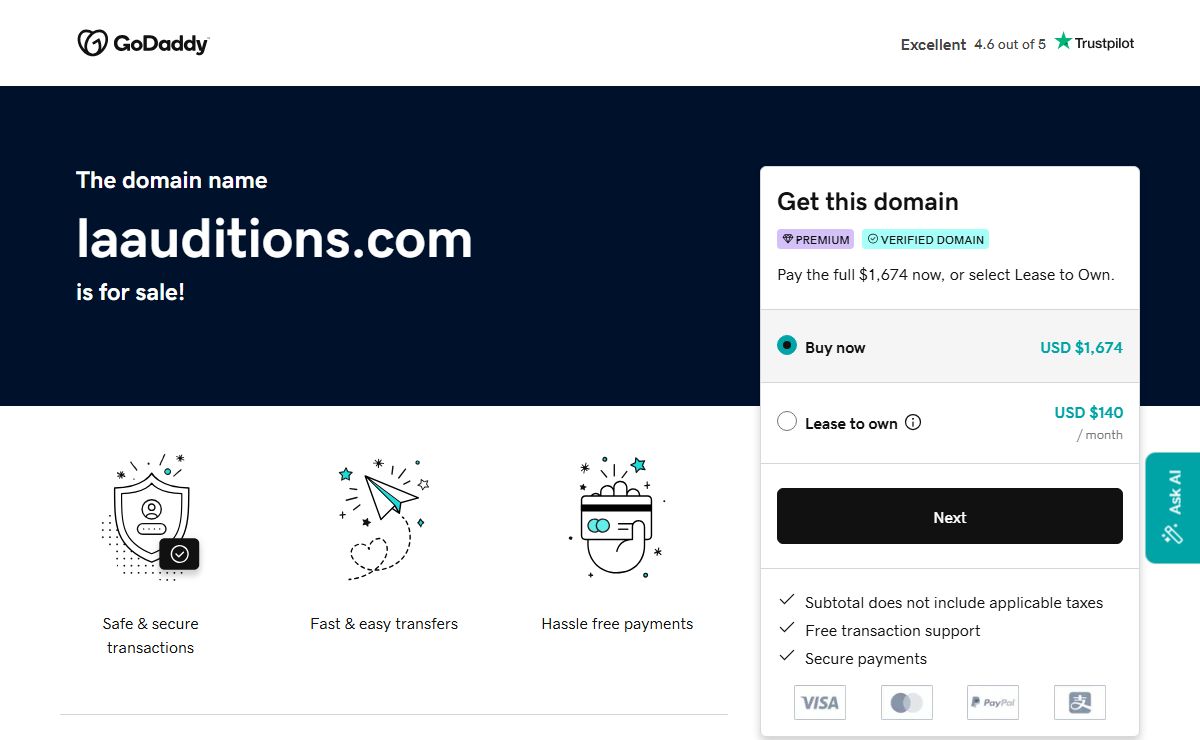The image size is (1200, 740).
Task: Open the Ask AI side tab
Action: pyautogui.click(x=1173, y=507)
